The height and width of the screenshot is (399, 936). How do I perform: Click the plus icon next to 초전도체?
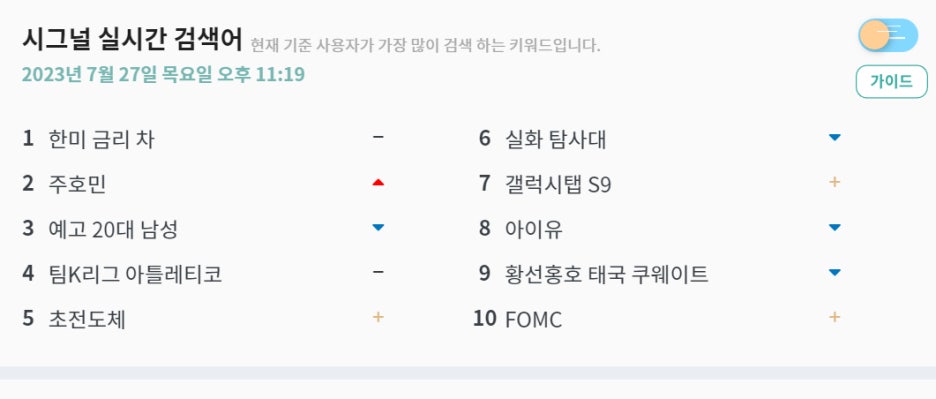378,317
